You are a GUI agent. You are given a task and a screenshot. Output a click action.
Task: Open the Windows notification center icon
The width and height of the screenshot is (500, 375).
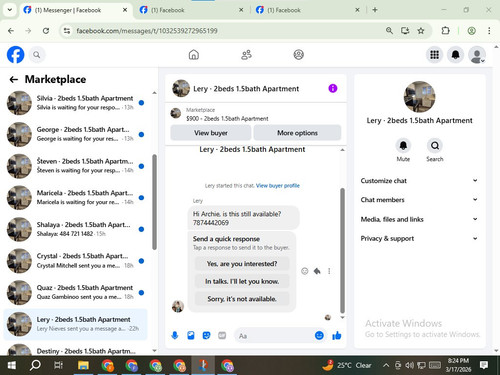pyautogui.click(x=484, y=365)
